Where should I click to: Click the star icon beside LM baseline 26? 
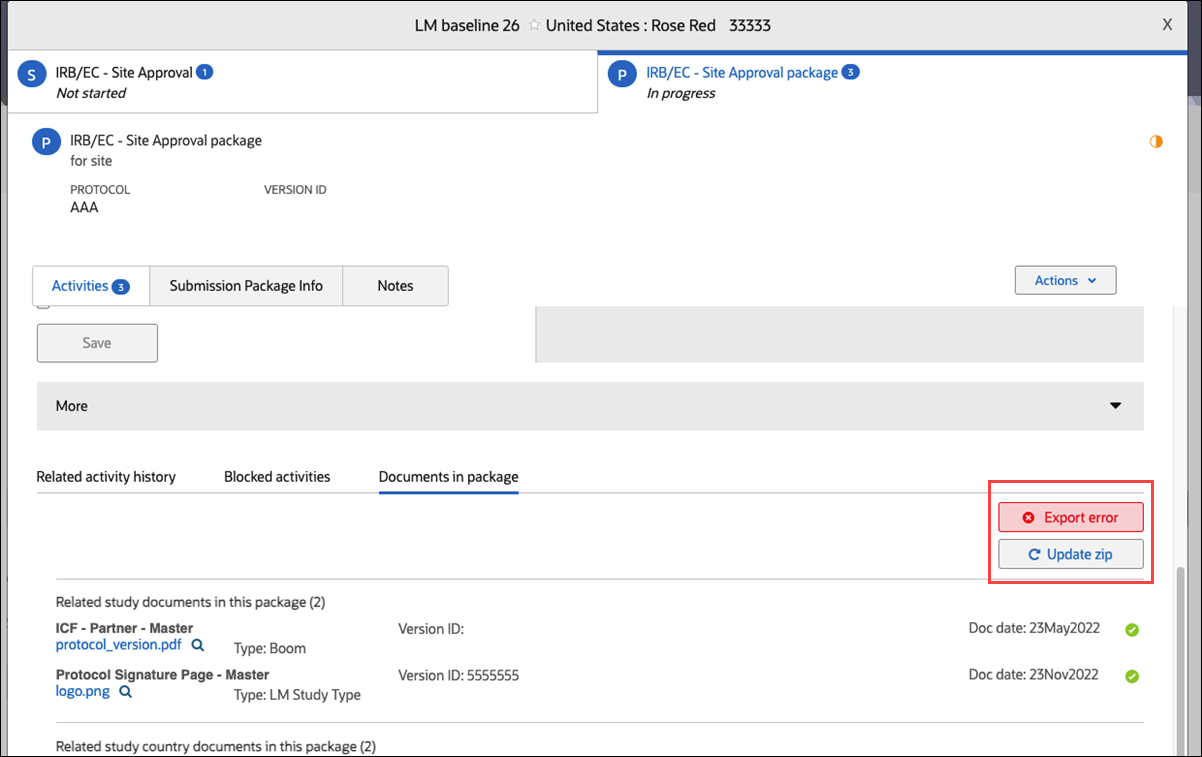[533, 26]
